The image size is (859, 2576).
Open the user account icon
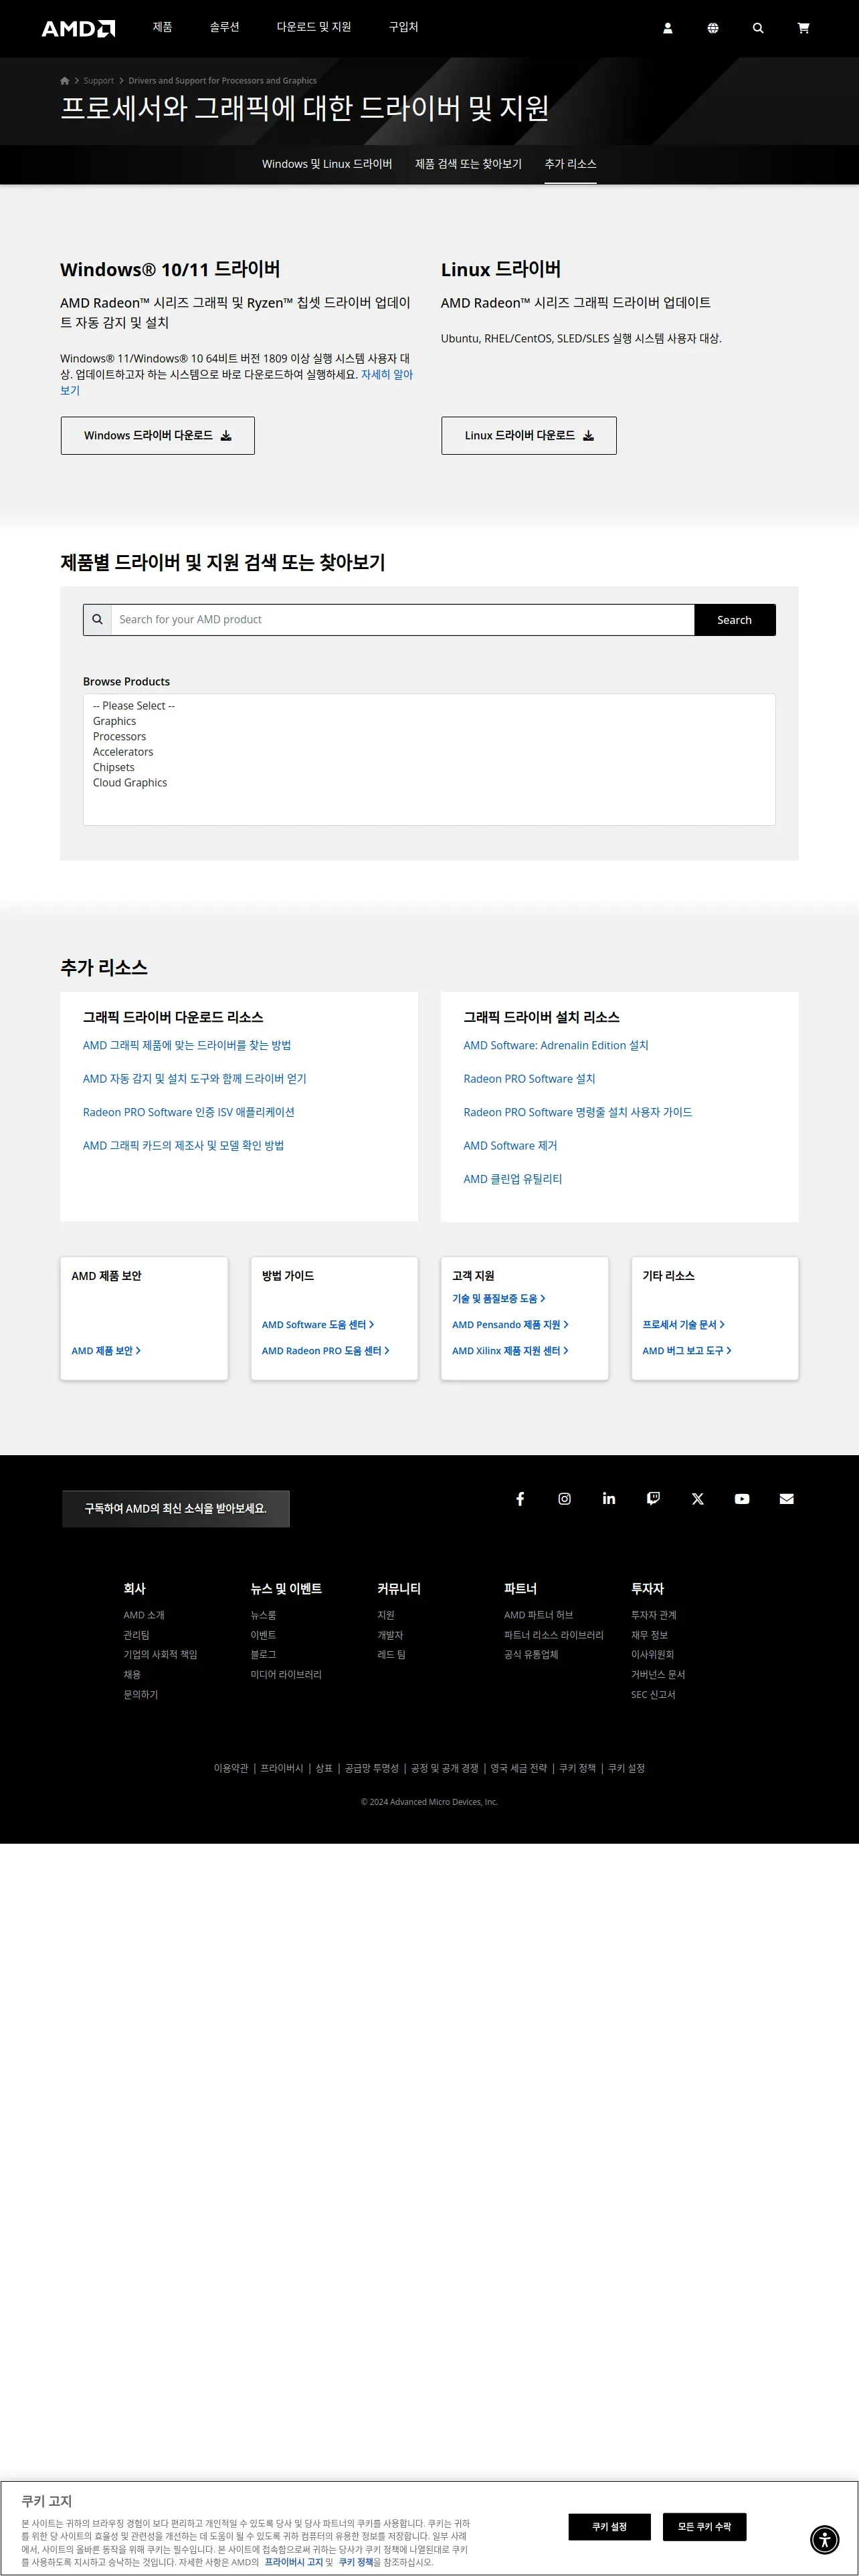point(668,28)
